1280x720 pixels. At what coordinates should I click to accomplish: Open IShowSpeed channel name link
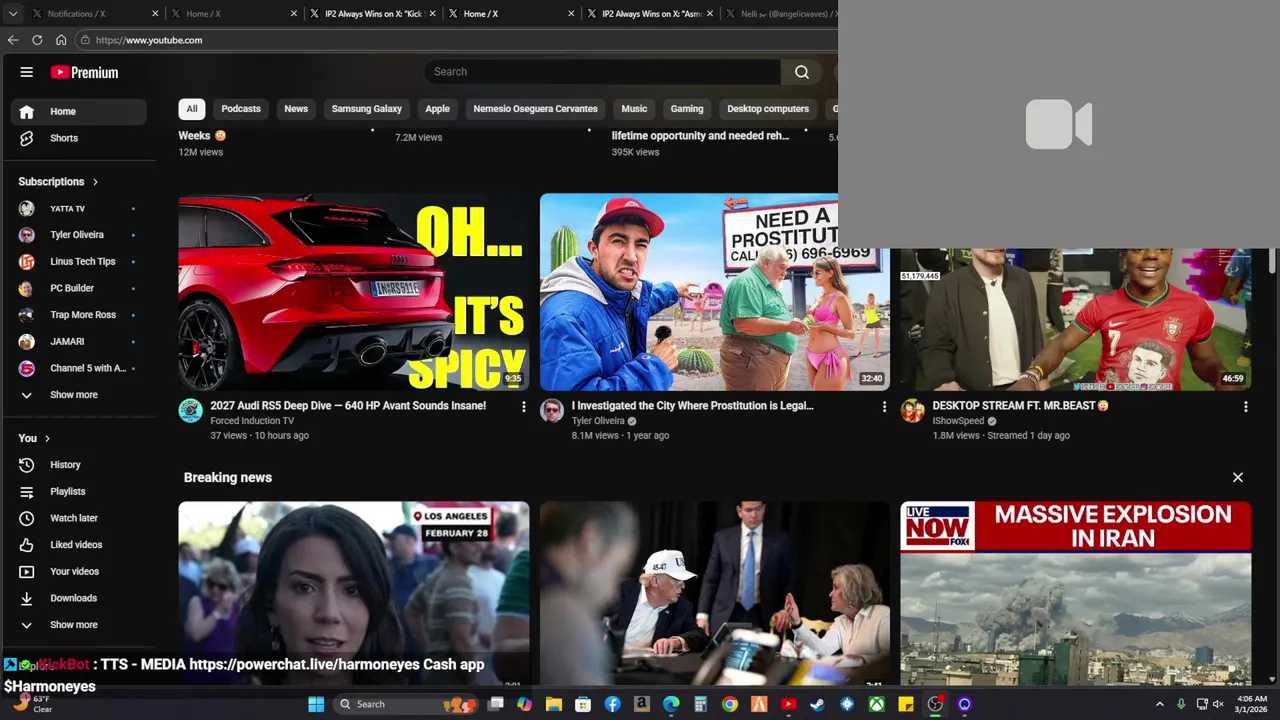click(958, 421)
